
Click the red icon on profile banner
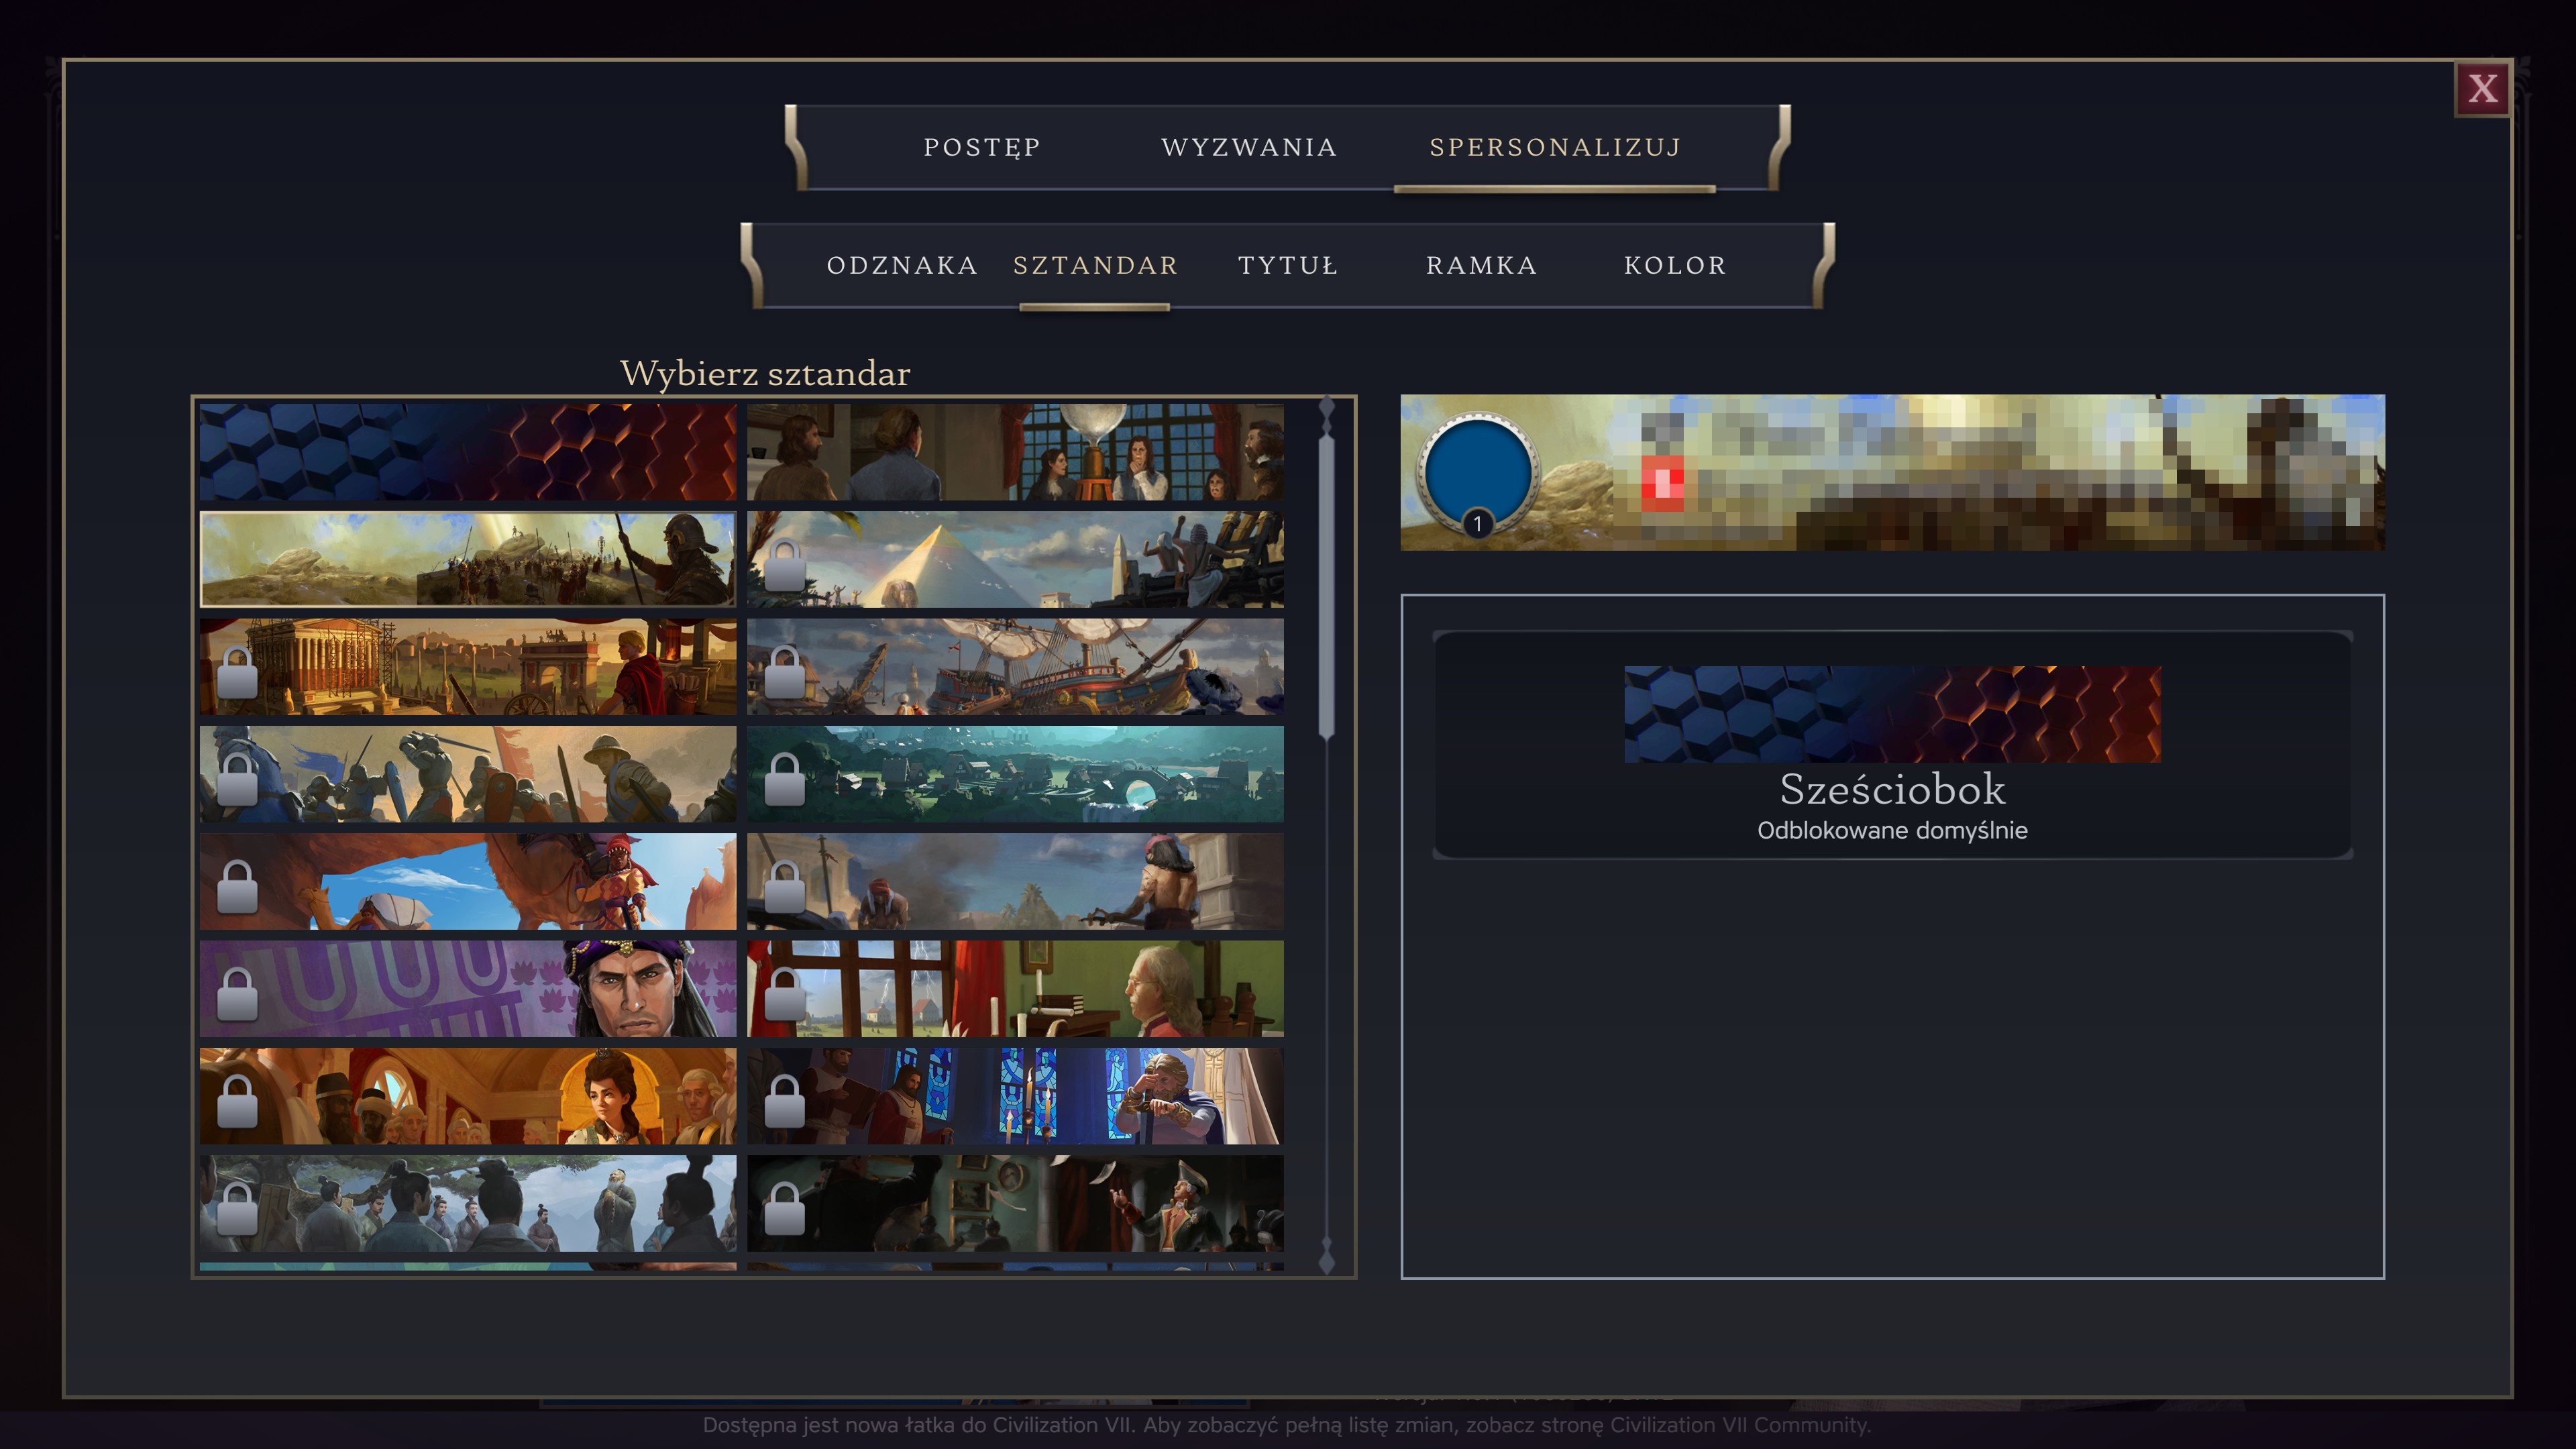[x=1662, y=483]
